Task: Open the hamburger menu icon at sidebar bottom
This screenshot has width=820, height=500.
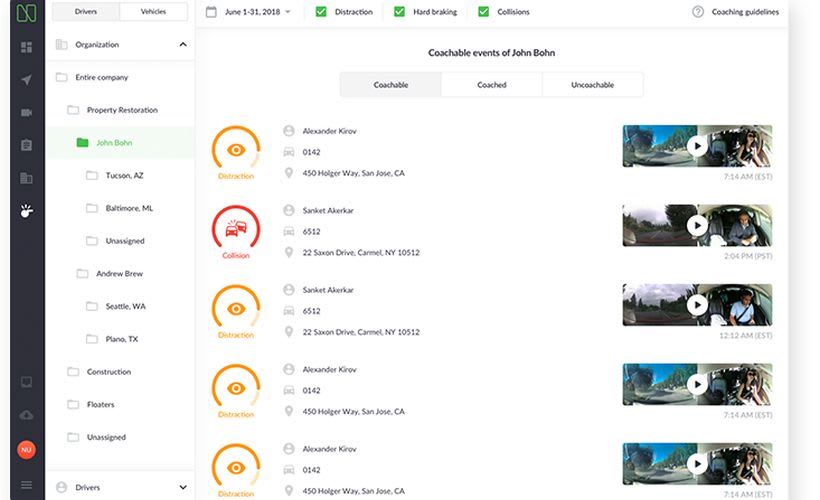Action: pos(26,485)
